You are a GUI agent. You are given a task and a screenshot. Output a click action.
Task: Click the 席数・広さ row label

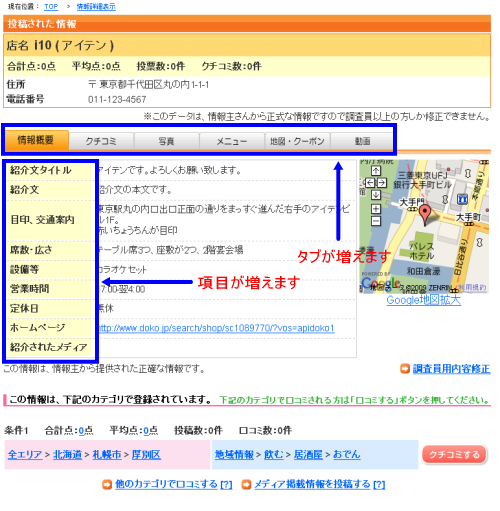(31, 250)
